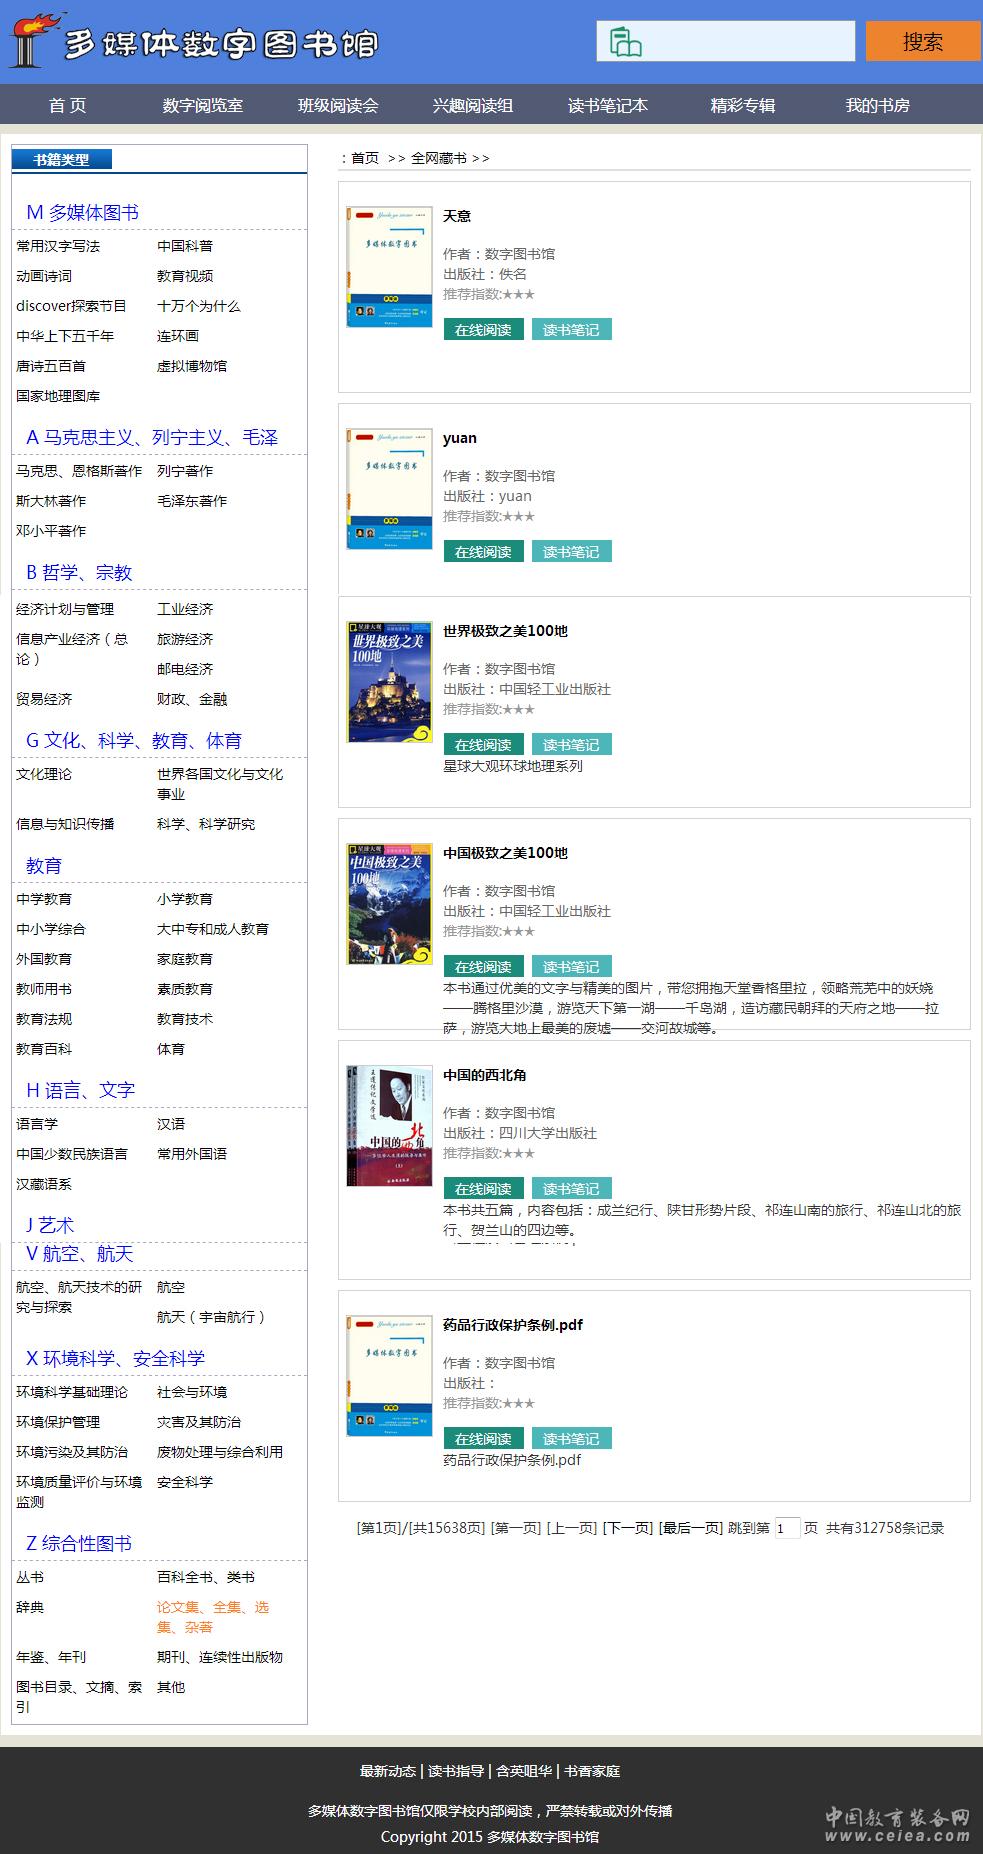Open 读书笔记 for the book yuan
Image resolution: width=983 pixels, height=1854 pixels.
click(x=571, y=552)
